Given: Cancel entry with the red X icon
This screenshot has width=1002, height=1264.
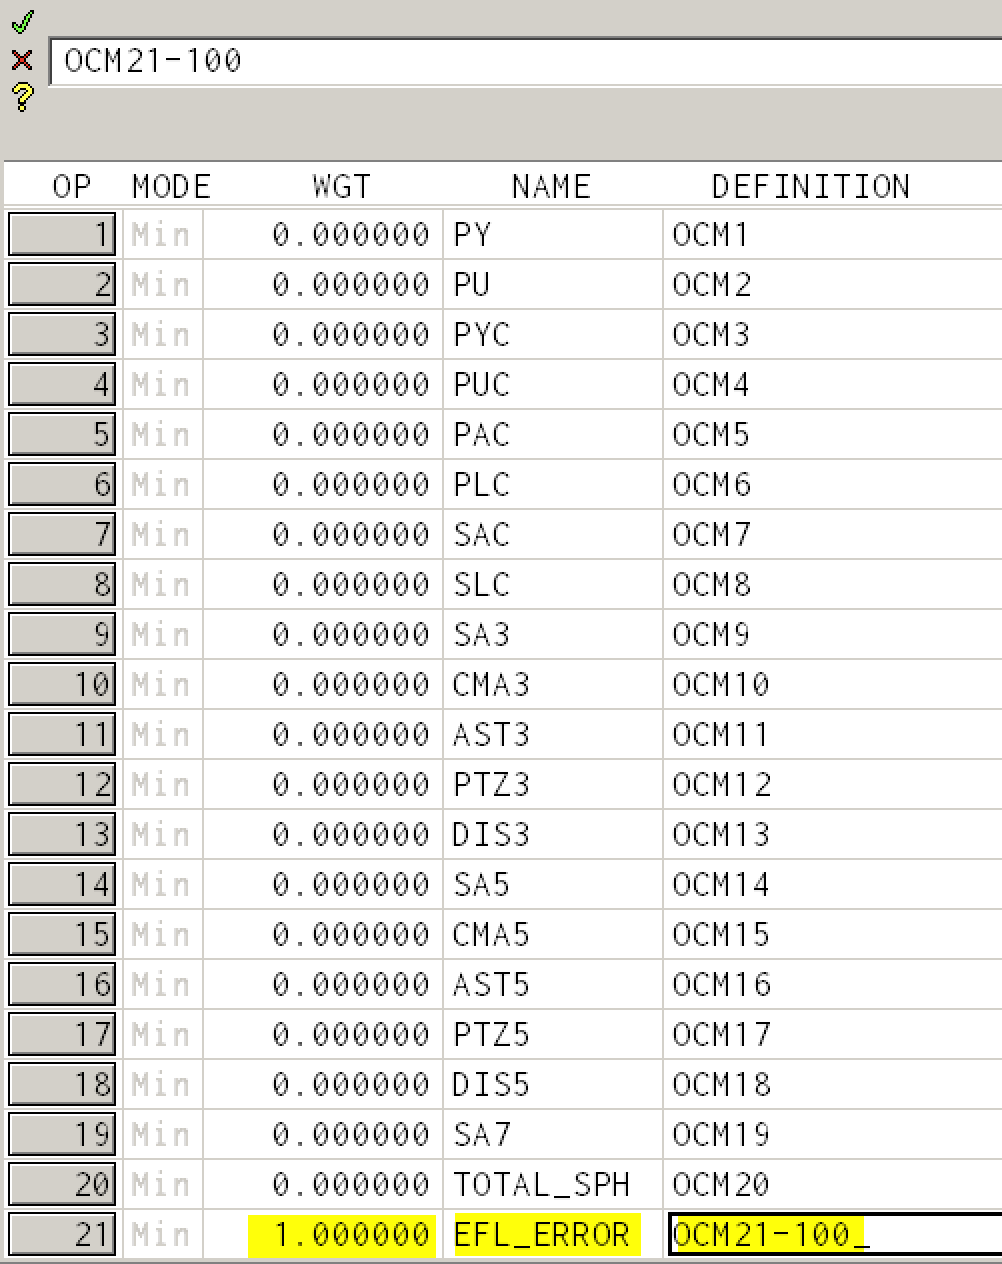Looking at the screenshot, I should (x=22, y=61).
